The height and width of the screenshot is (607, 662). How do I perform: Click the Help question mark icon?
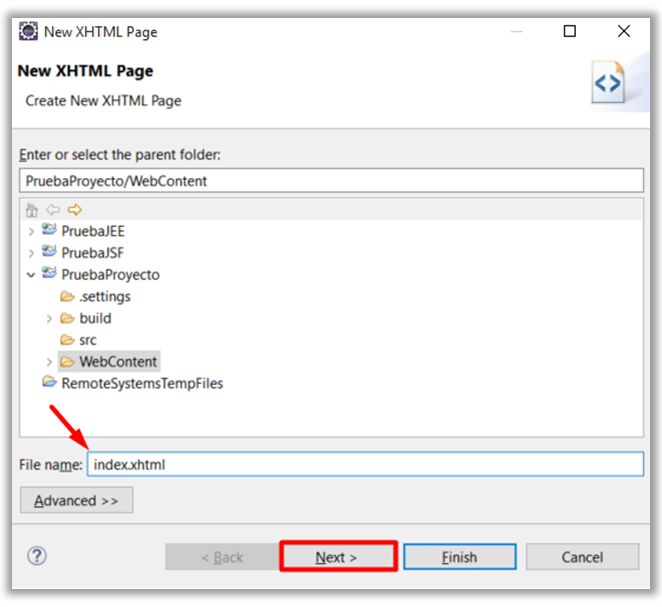(36, 557)
